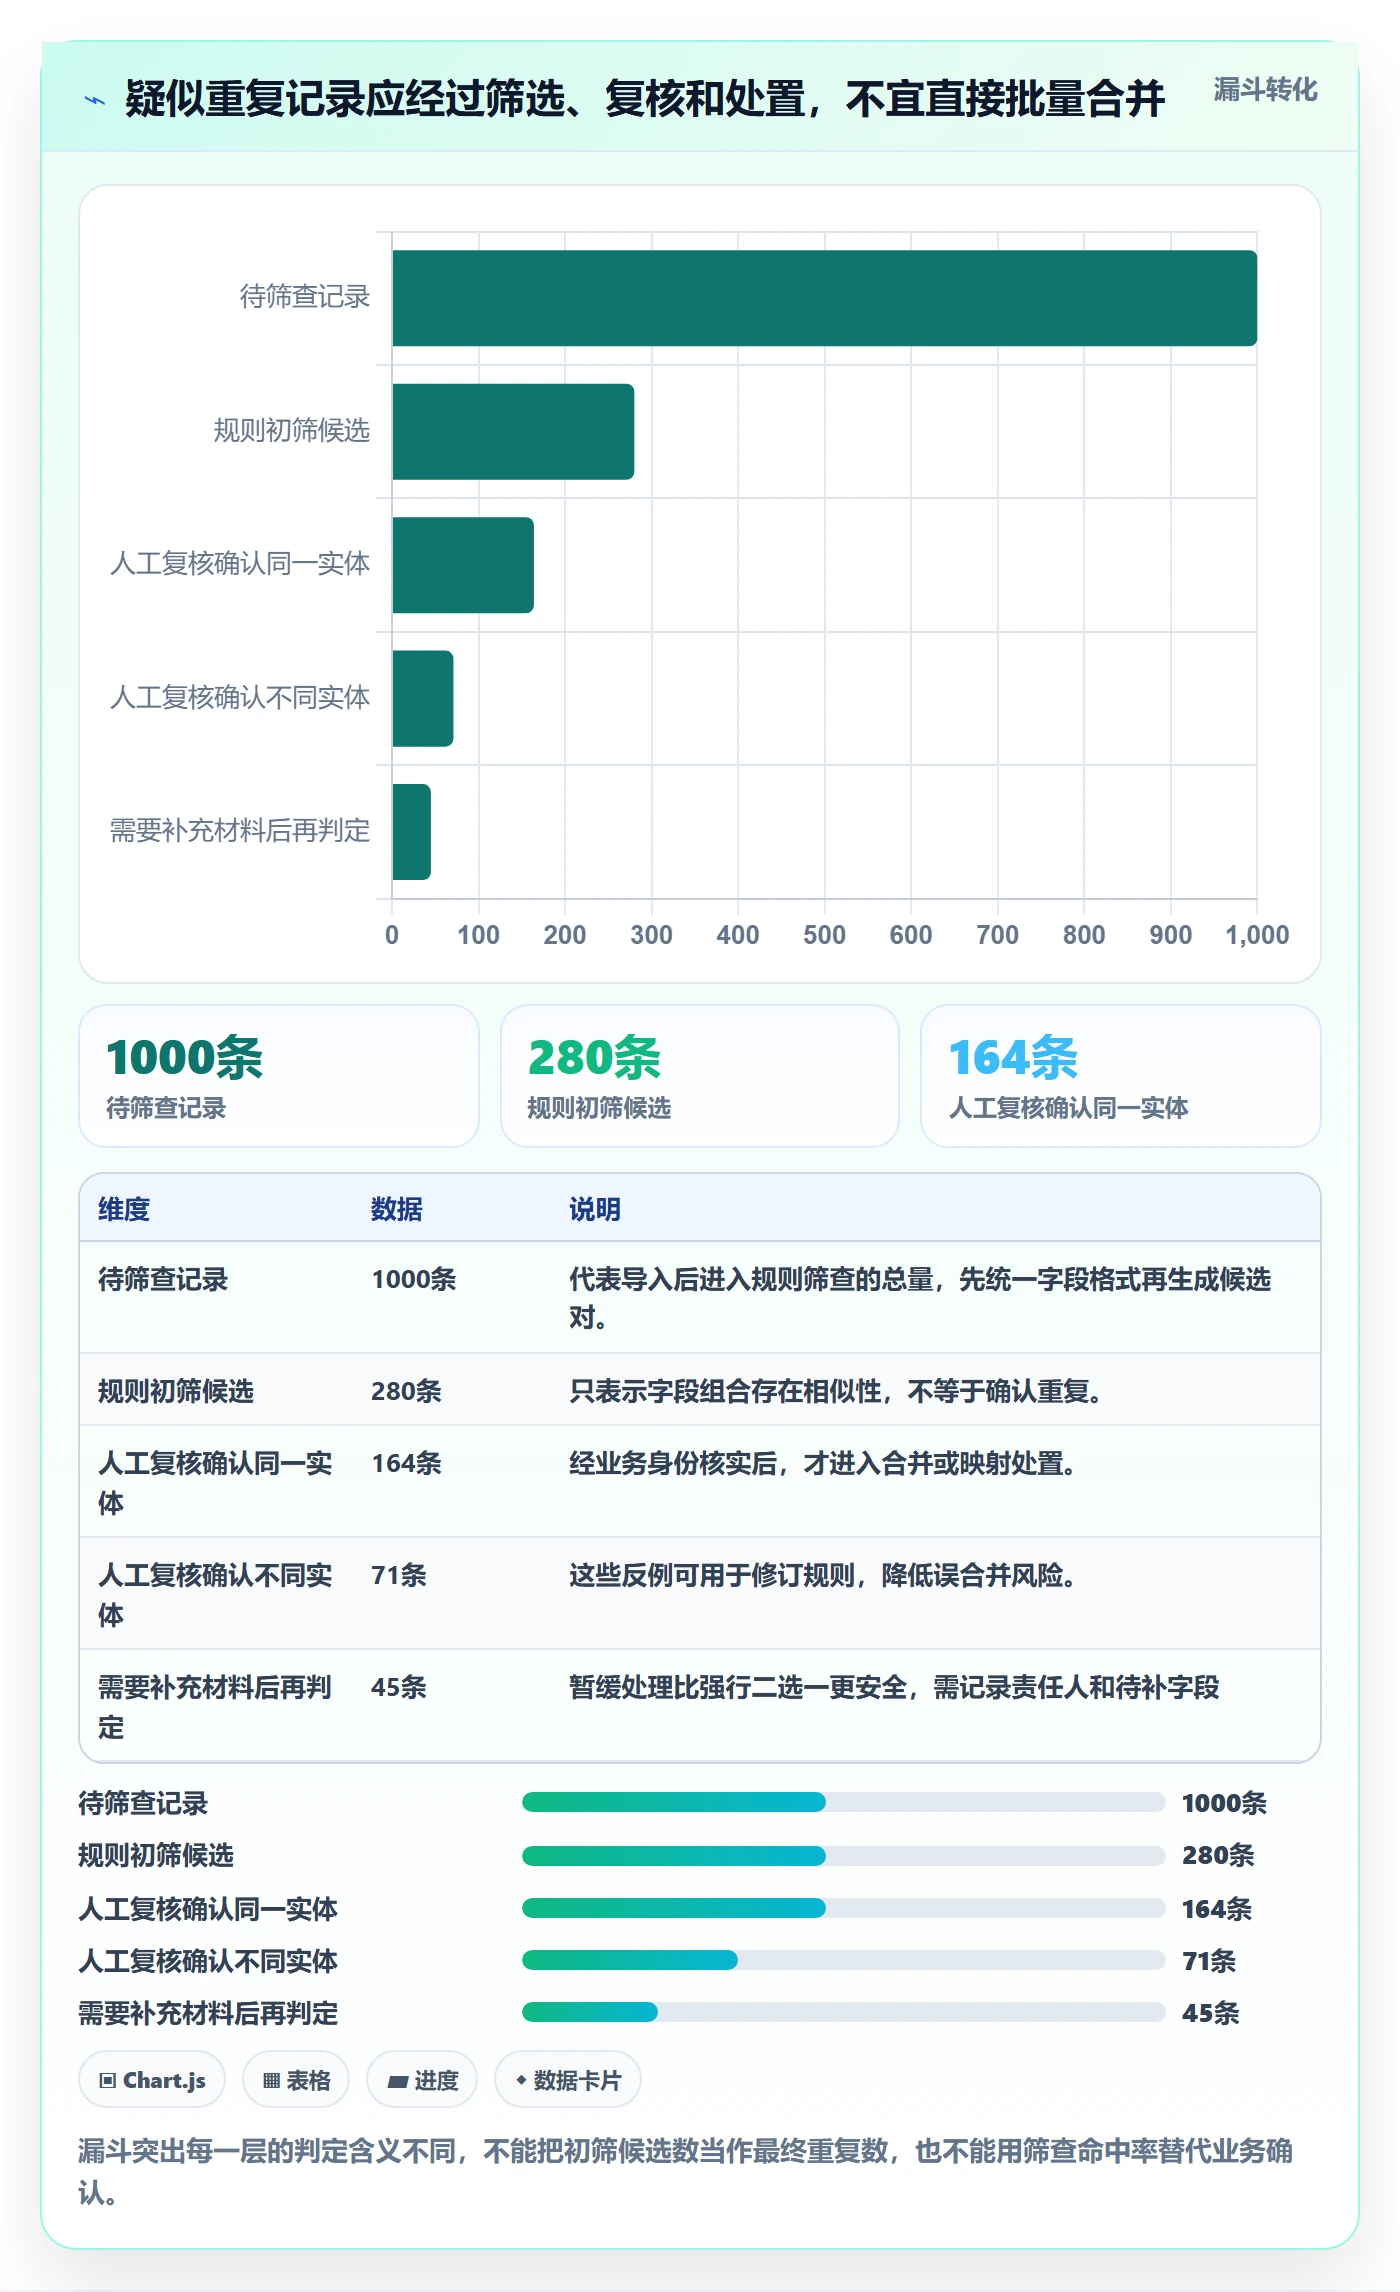Click the chart y-axis label 规则初筛候选
1400x2292 pixels.
pos(292,430)
